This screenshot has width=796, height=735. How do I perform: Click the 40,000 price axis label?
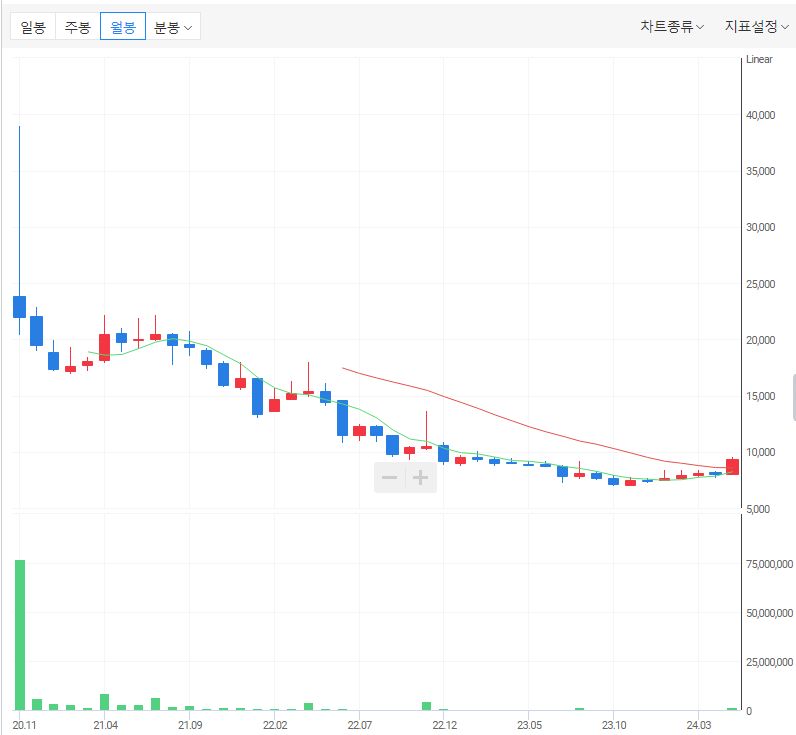pyautogui.click(x=760, y=115)
